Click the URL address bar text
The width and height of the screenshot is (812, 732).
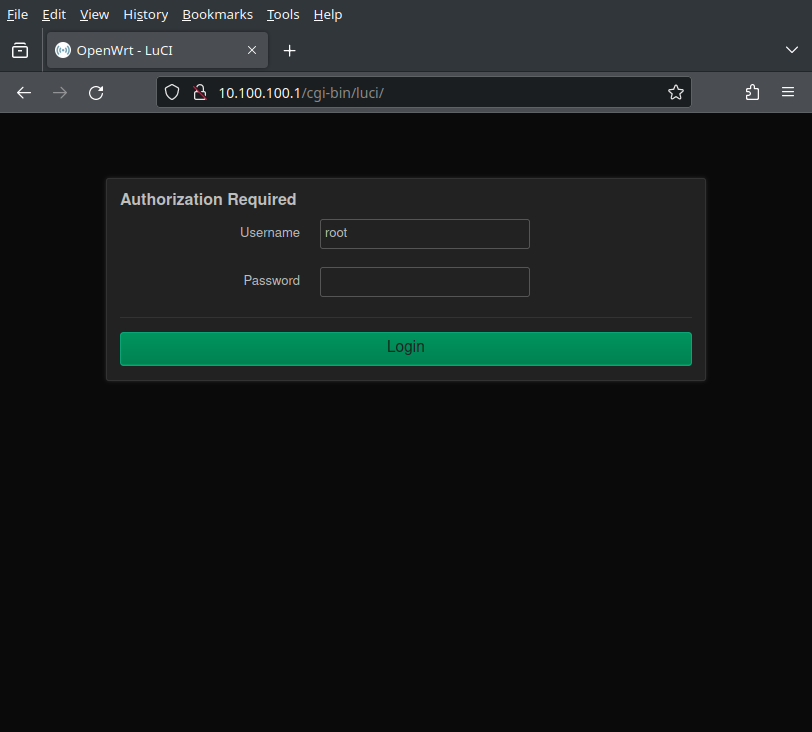click(x=301, y=93)
